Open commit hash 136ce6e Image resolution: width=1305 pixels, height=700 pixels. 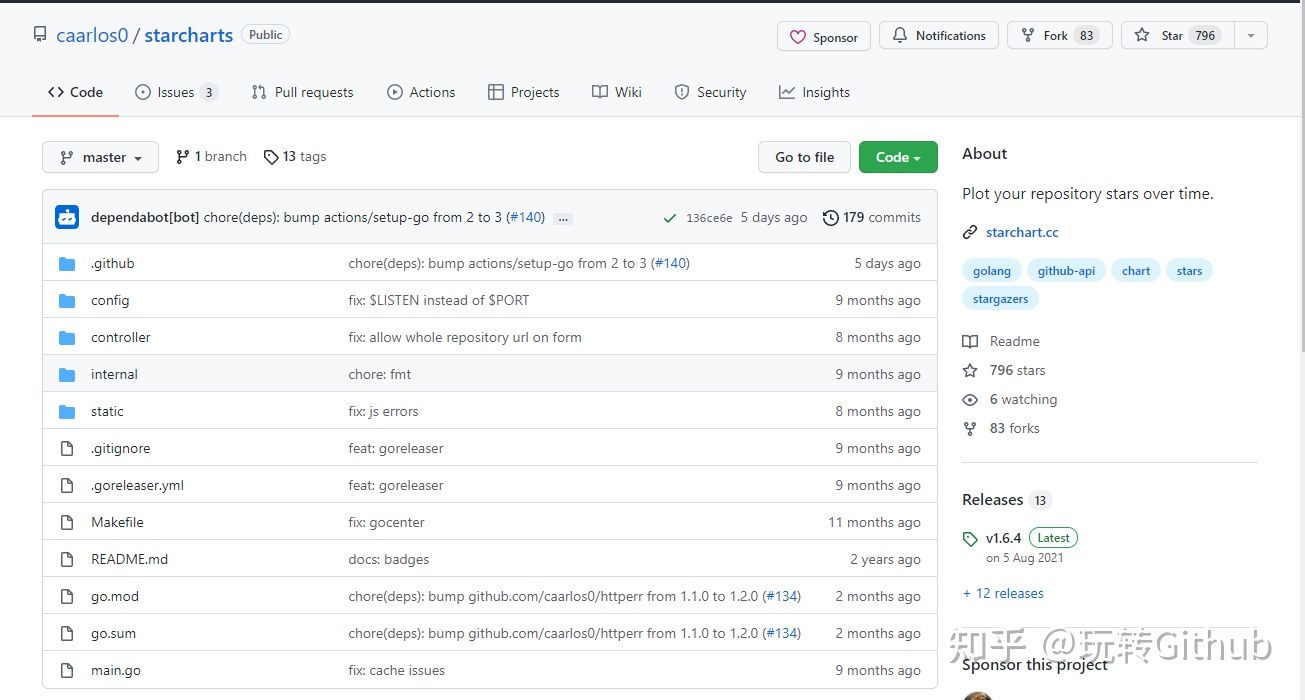tap(709, 218)
